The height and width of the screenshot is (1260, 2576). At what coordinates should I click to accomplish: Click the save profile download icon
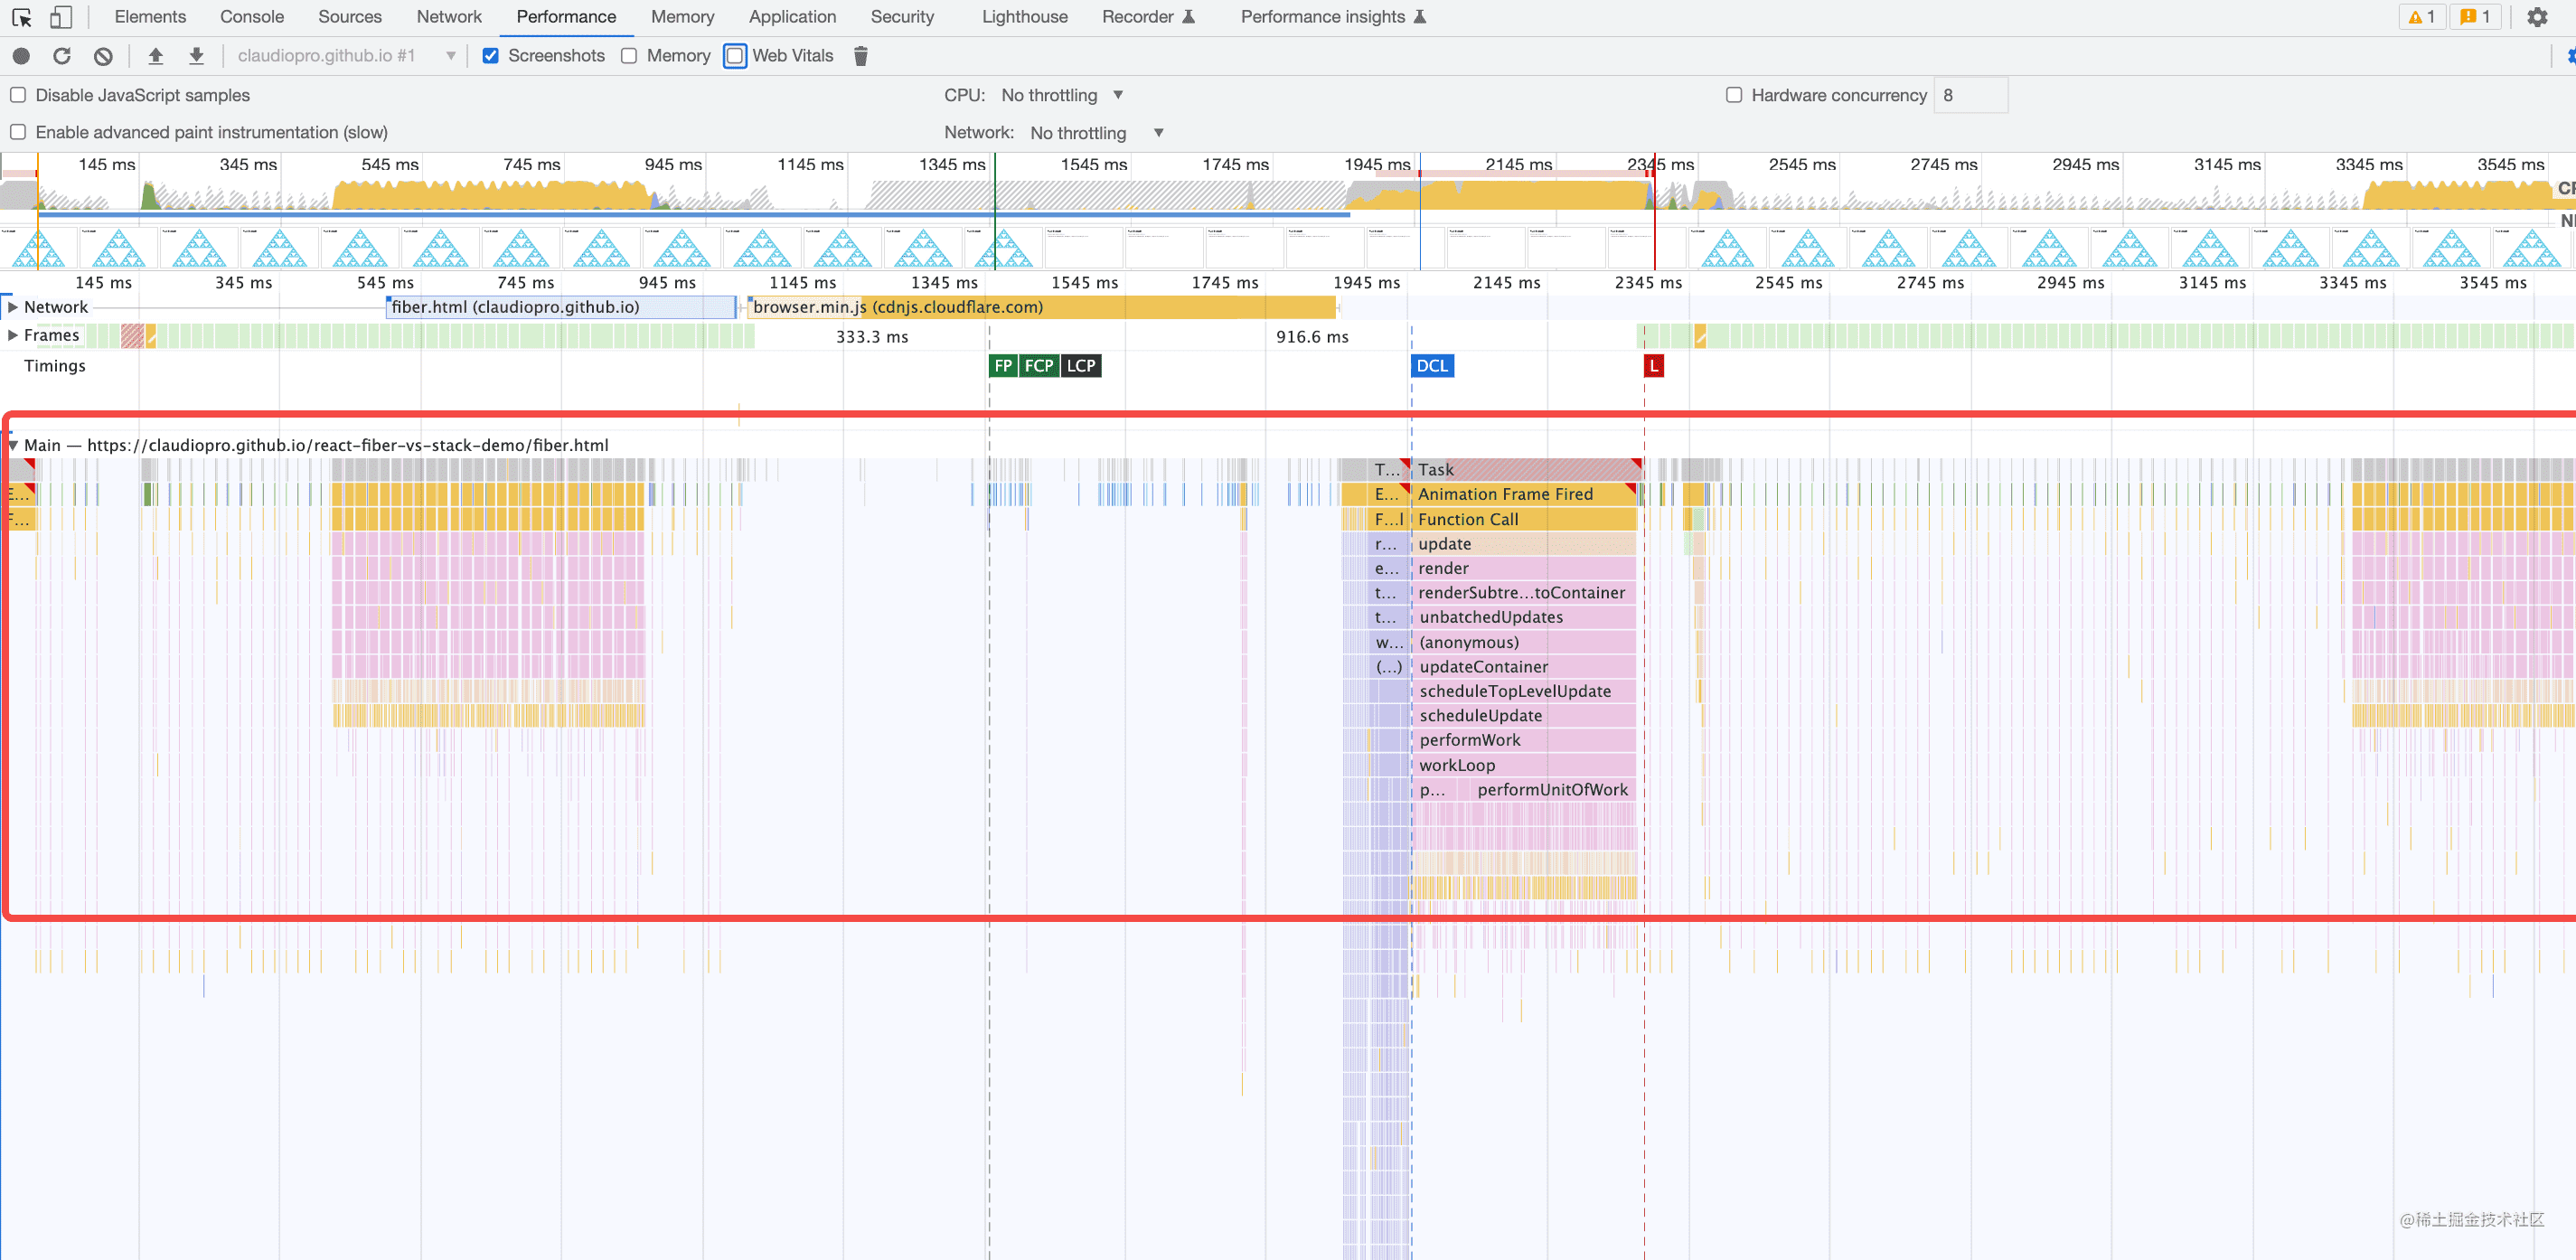(x=196, y=56)
